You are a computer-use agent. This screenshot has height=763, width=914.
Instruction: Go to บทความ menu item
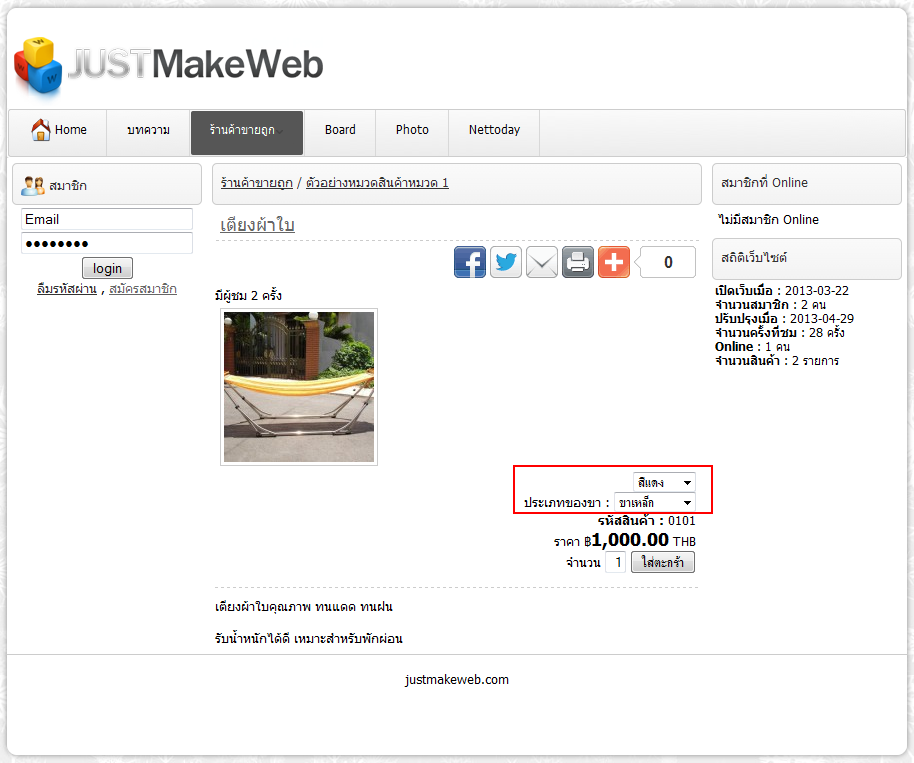149,132
